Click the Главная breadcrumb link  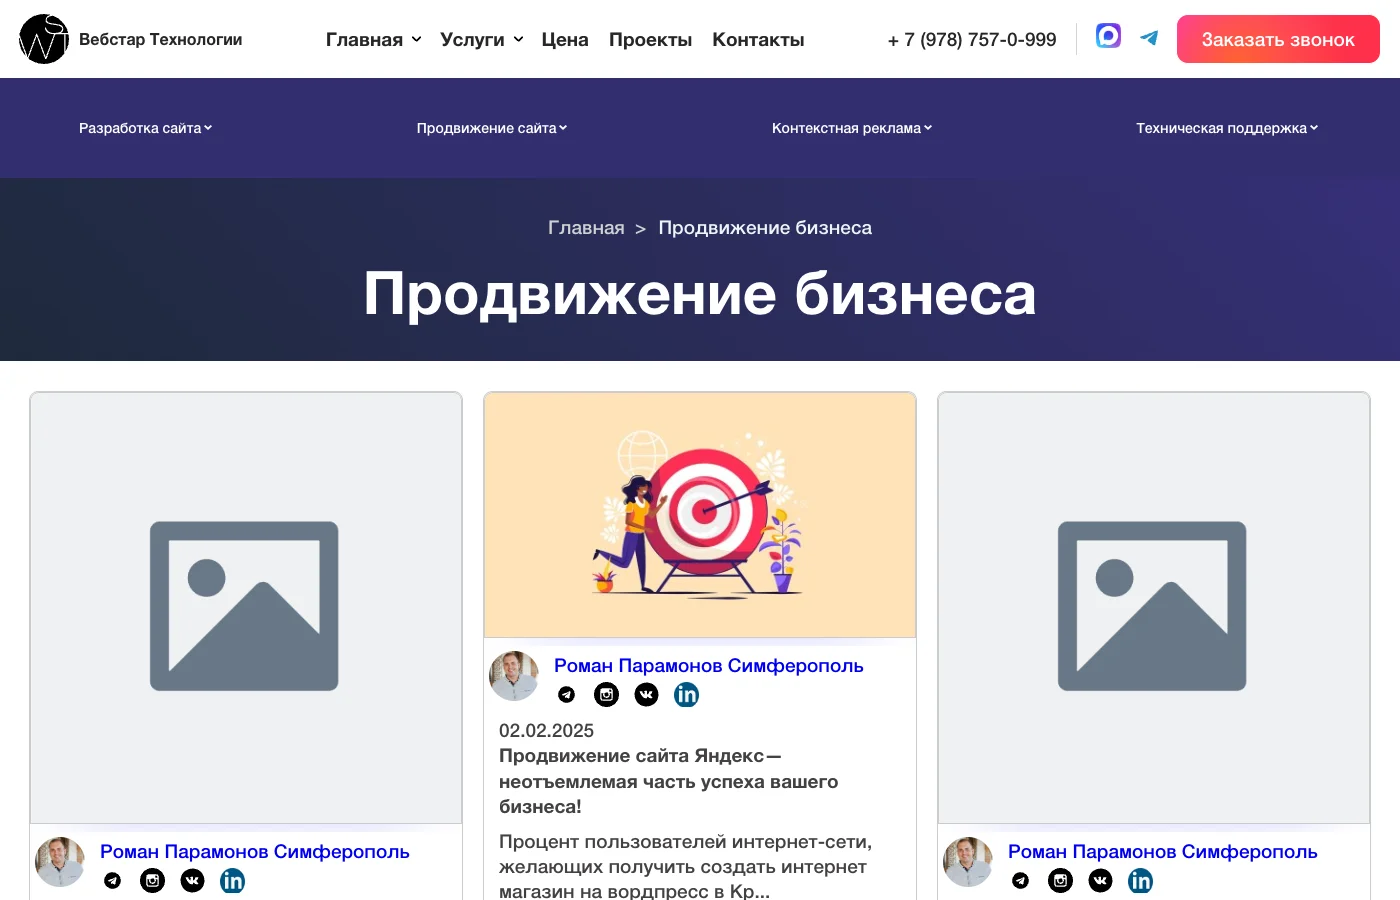pyautogui.click(x=586, y=228)
